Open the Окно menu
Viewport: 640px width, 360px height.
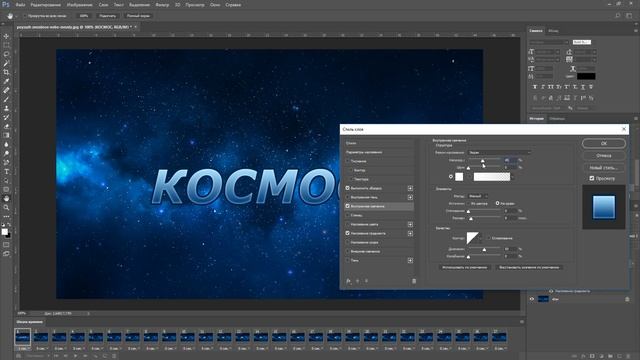[x=215, y=5]
